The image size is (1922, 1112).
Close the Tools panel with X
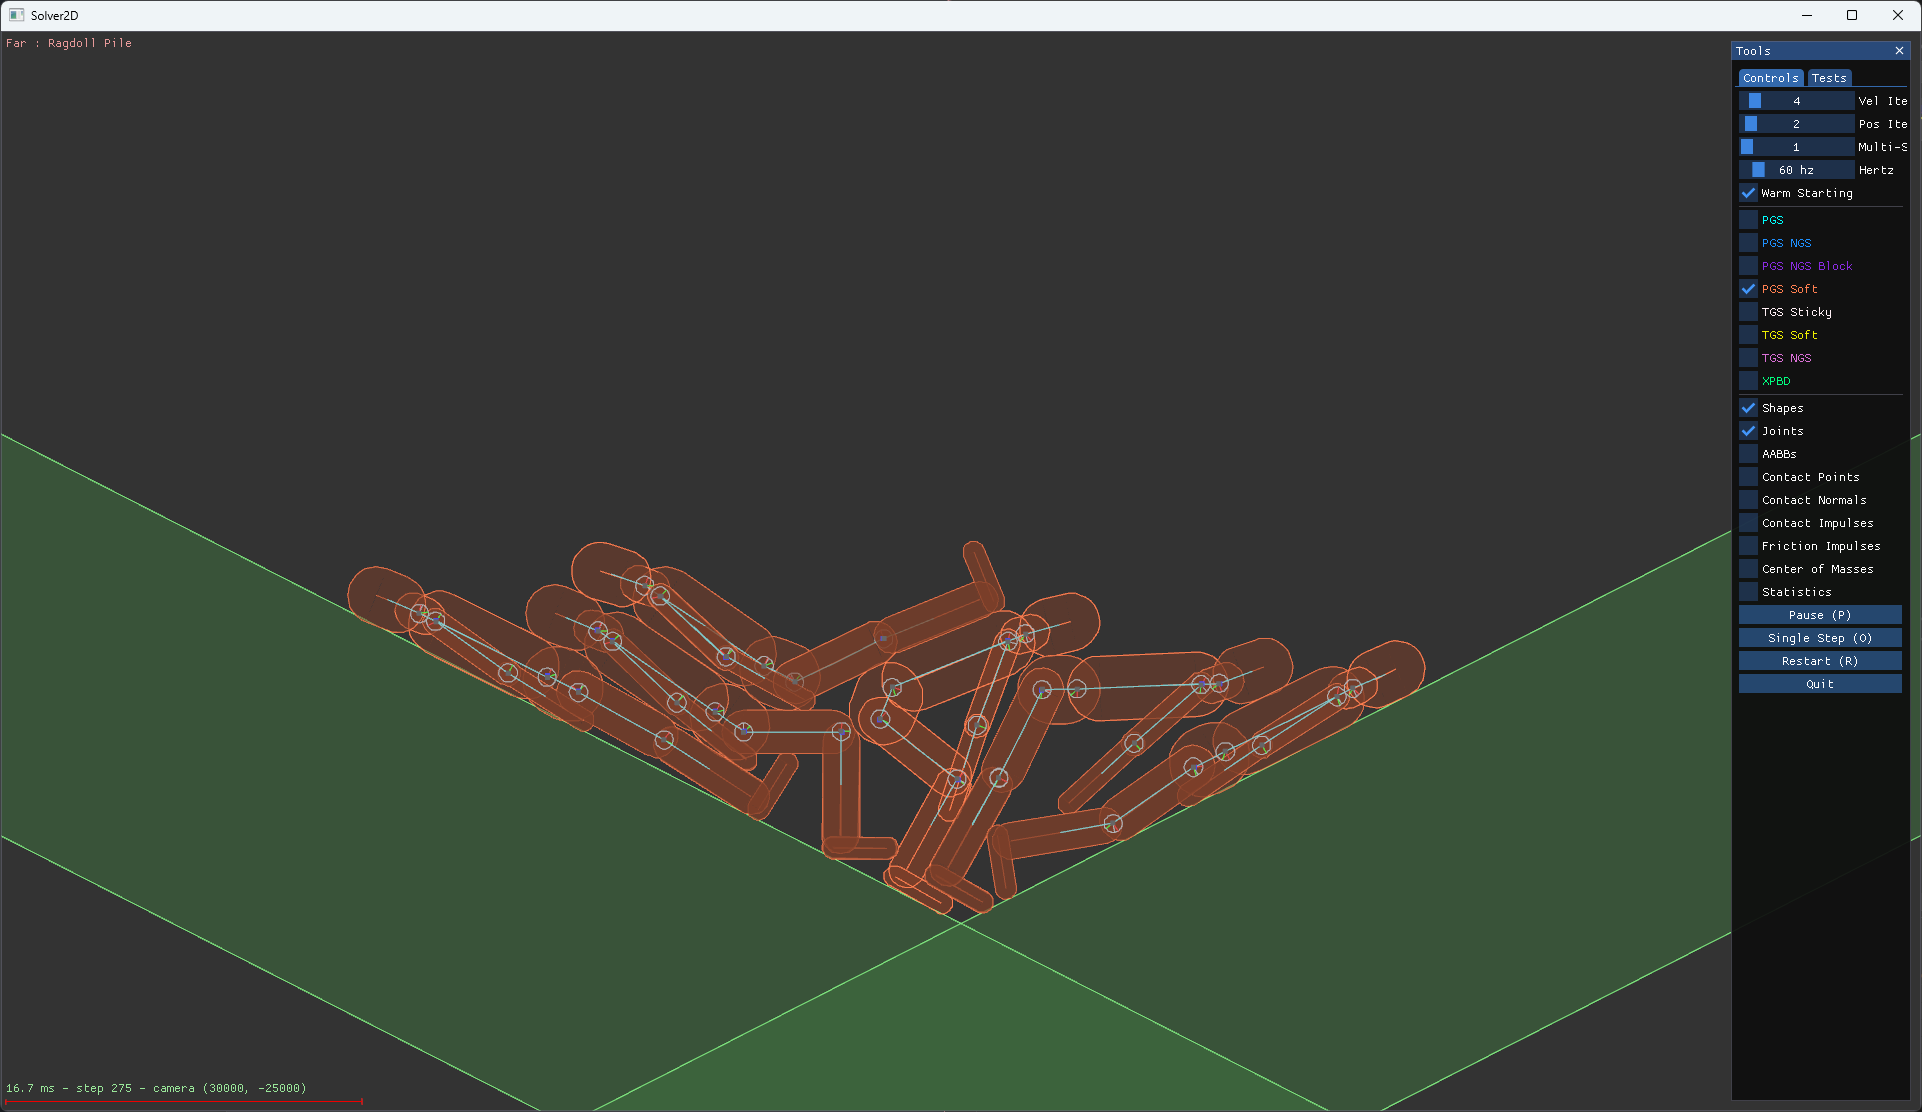click(x=1899, y=51)
